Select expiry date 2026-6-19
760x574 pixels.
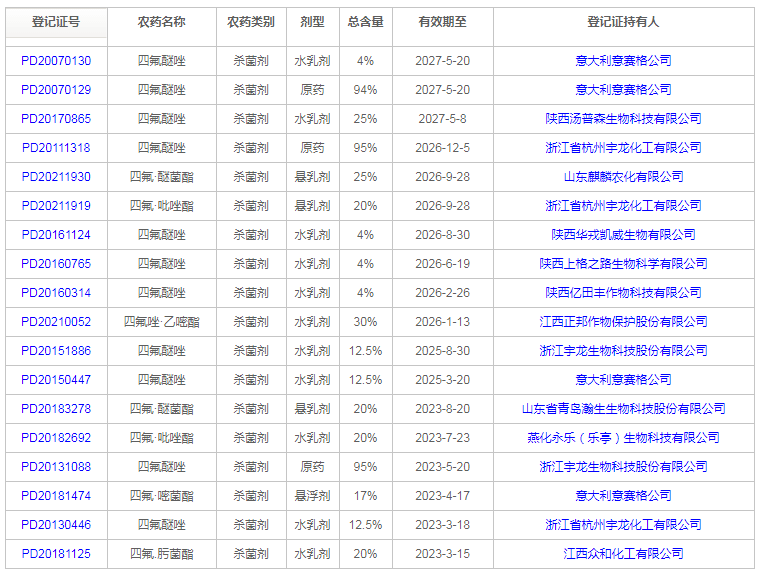point(443,264)
